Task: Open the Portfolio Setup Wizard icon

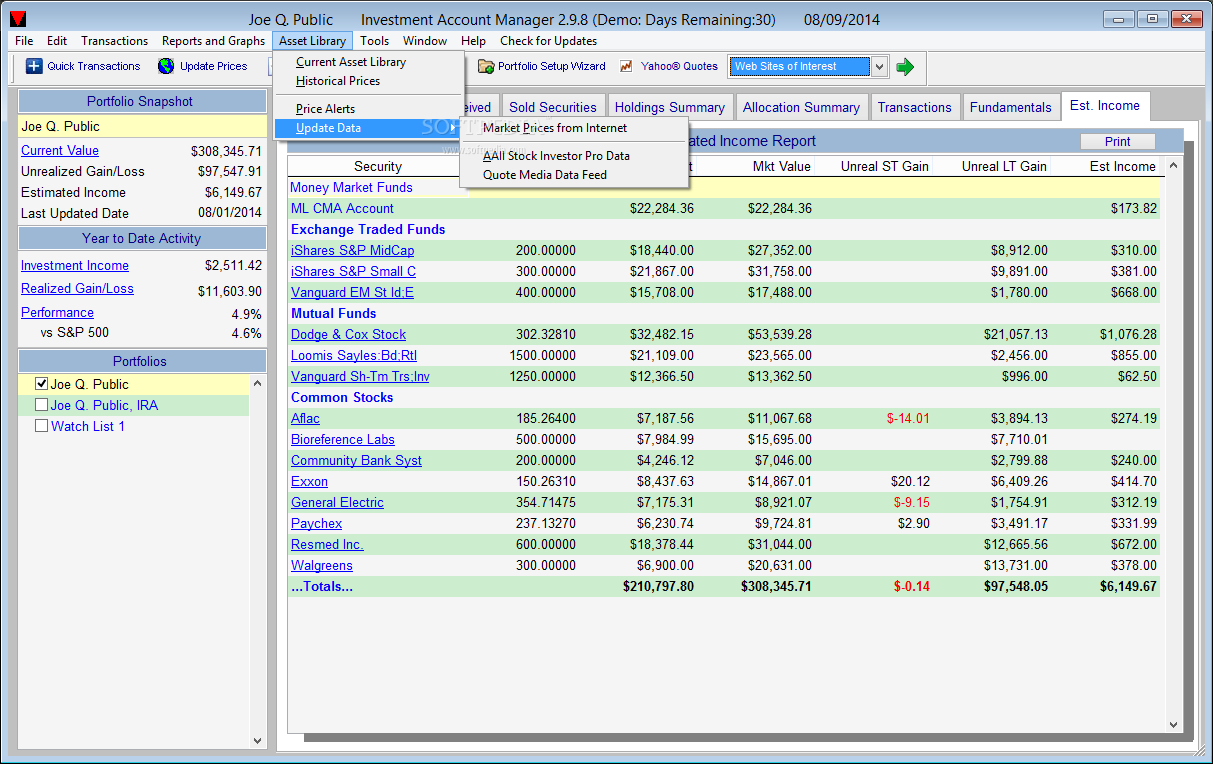Action: pyautogui.click(x=486, y=66)
